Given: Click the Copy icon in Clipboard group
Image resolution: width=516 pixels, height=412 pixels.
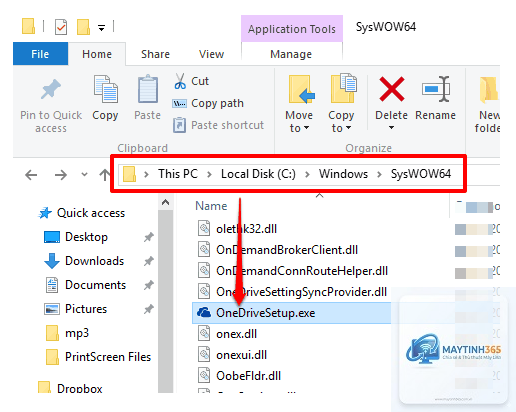Looking at the screenshot, I should (105, 89).
